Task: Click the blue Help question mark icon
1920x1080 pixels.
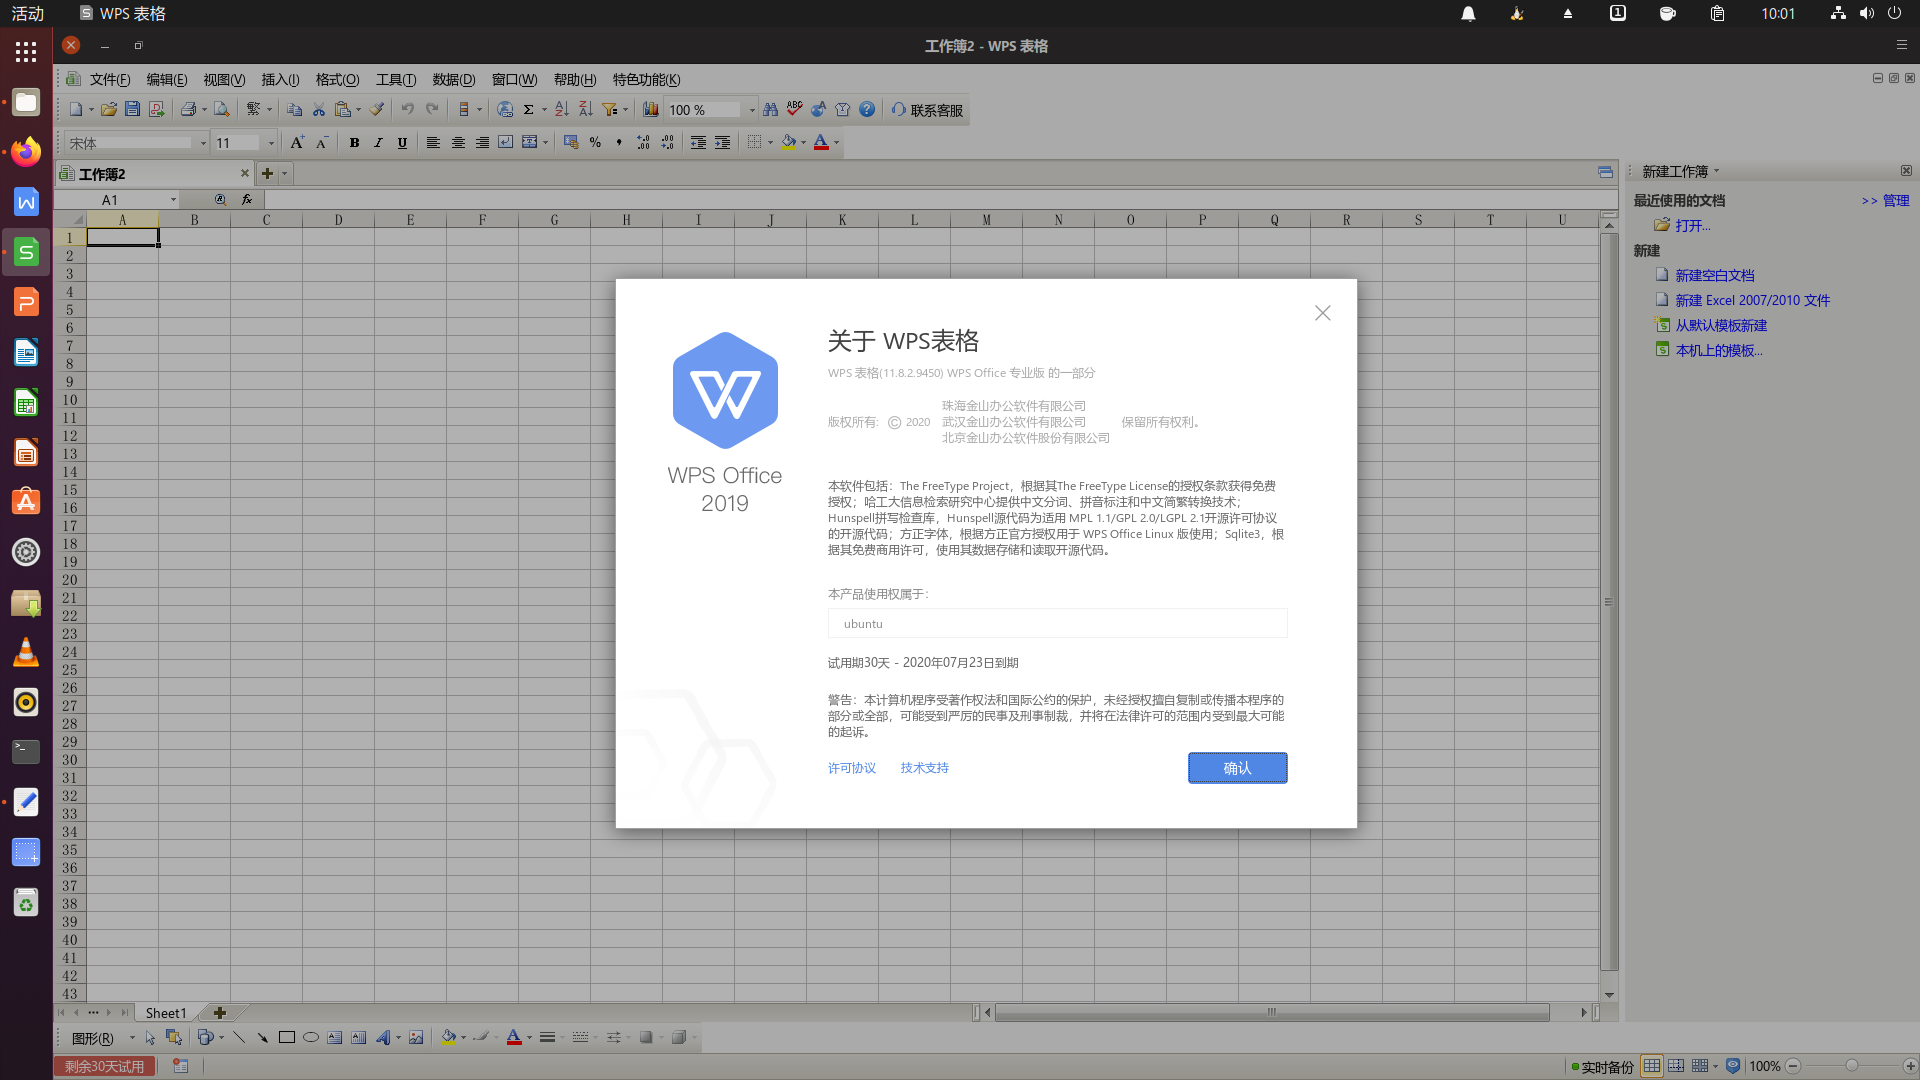Action: click(867, 110)
